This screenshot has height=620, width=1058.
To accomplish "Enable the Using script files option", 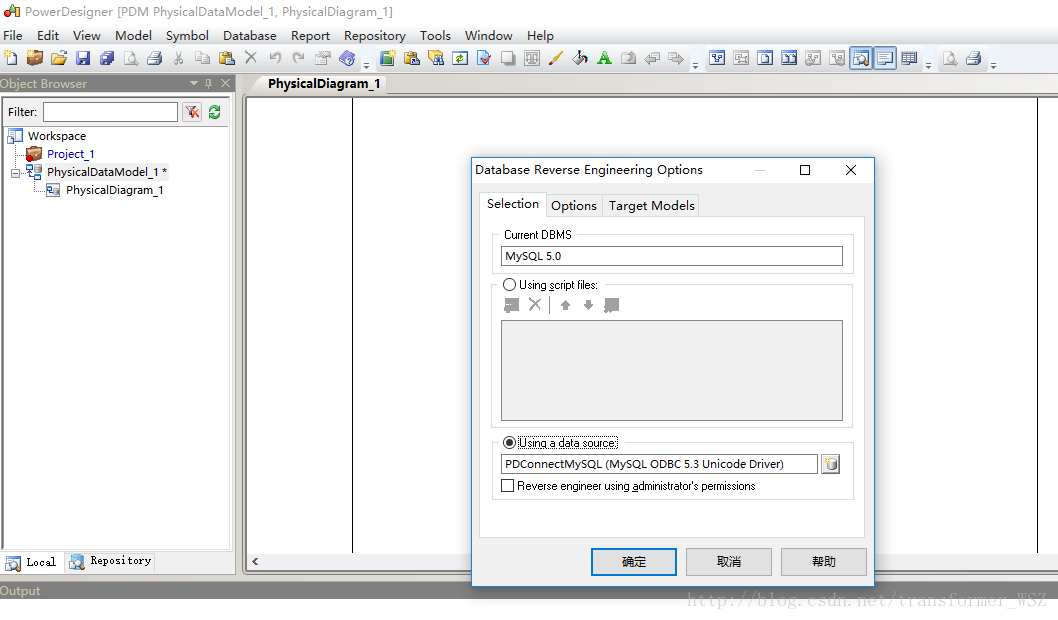I will 510,283.
